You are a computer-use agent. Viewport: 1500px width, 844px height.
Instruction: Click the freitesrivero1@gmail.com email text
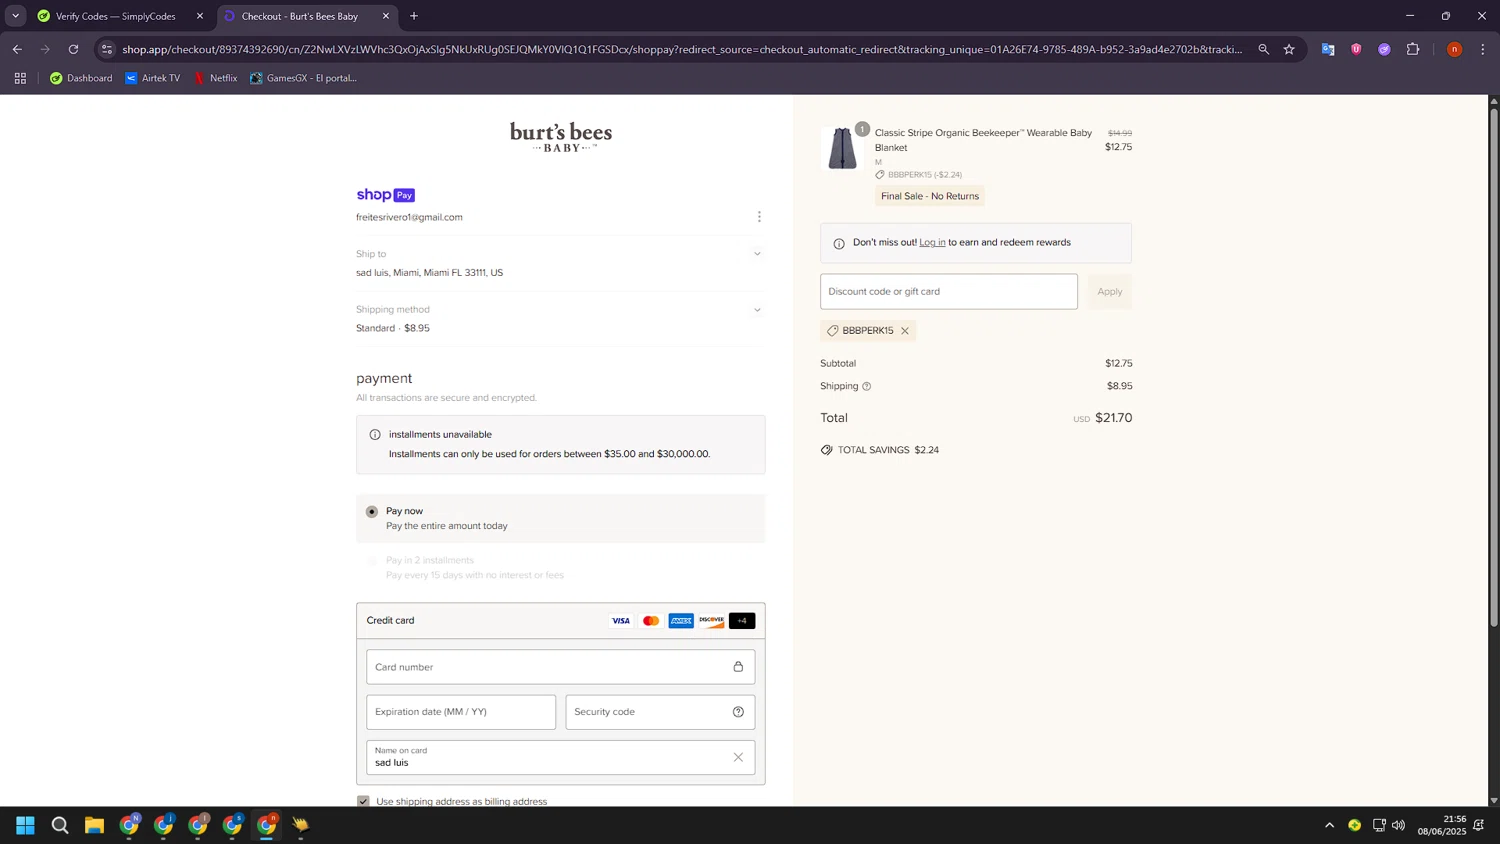pos(409,217)
